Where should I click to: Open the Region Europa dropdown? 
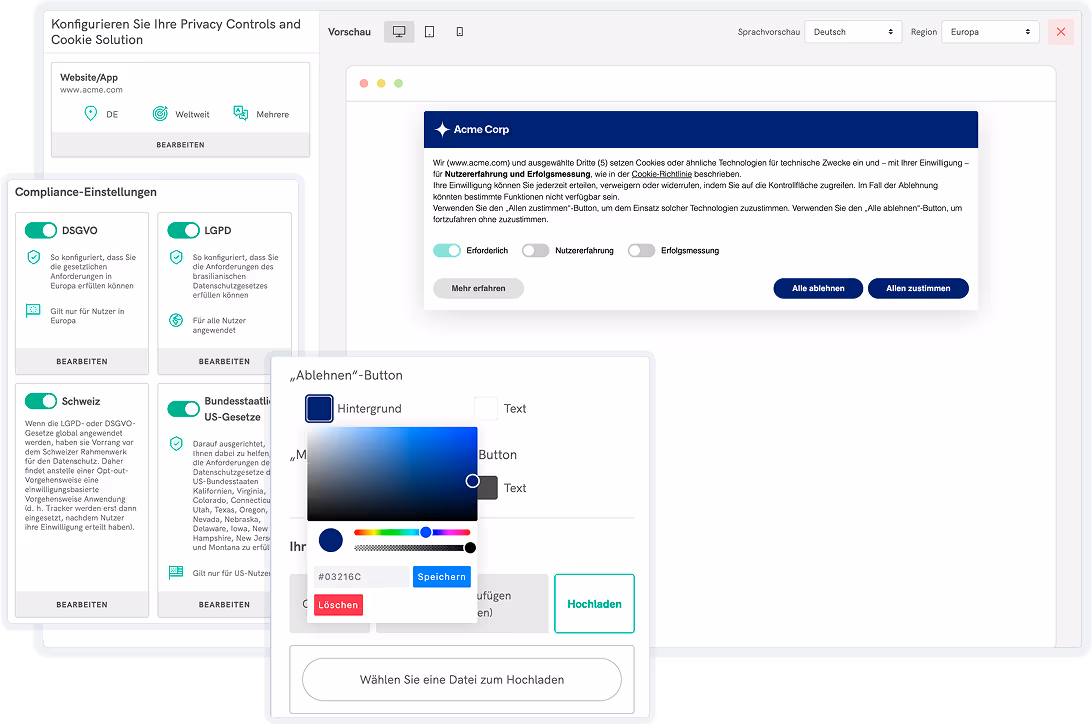pos(989,32)
